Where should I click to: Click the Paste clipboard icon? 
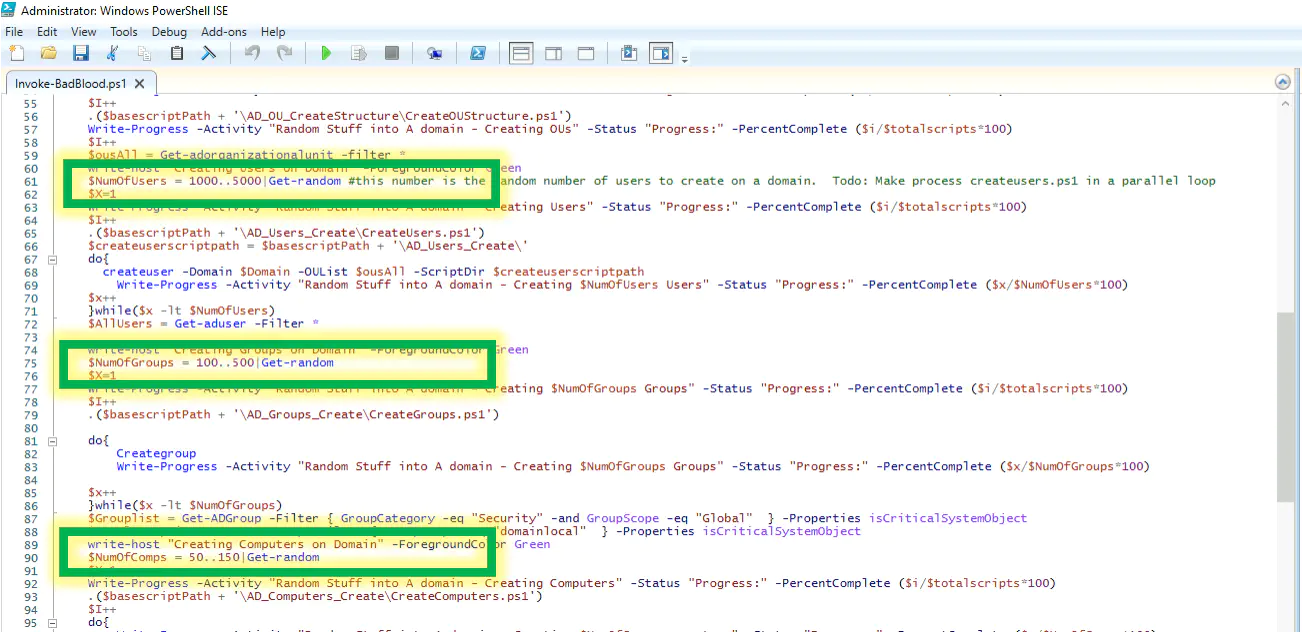(177, 54)
